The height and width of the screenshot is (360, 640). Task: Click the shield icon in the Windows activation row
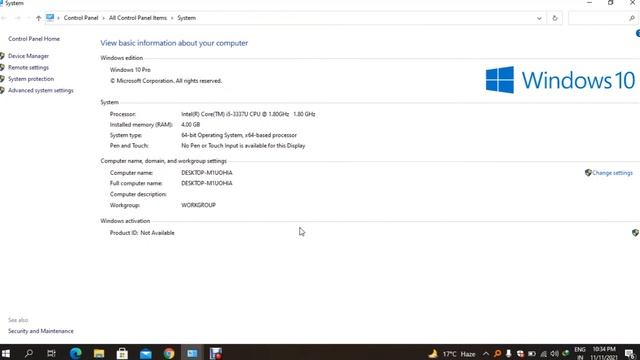point(635,233)
